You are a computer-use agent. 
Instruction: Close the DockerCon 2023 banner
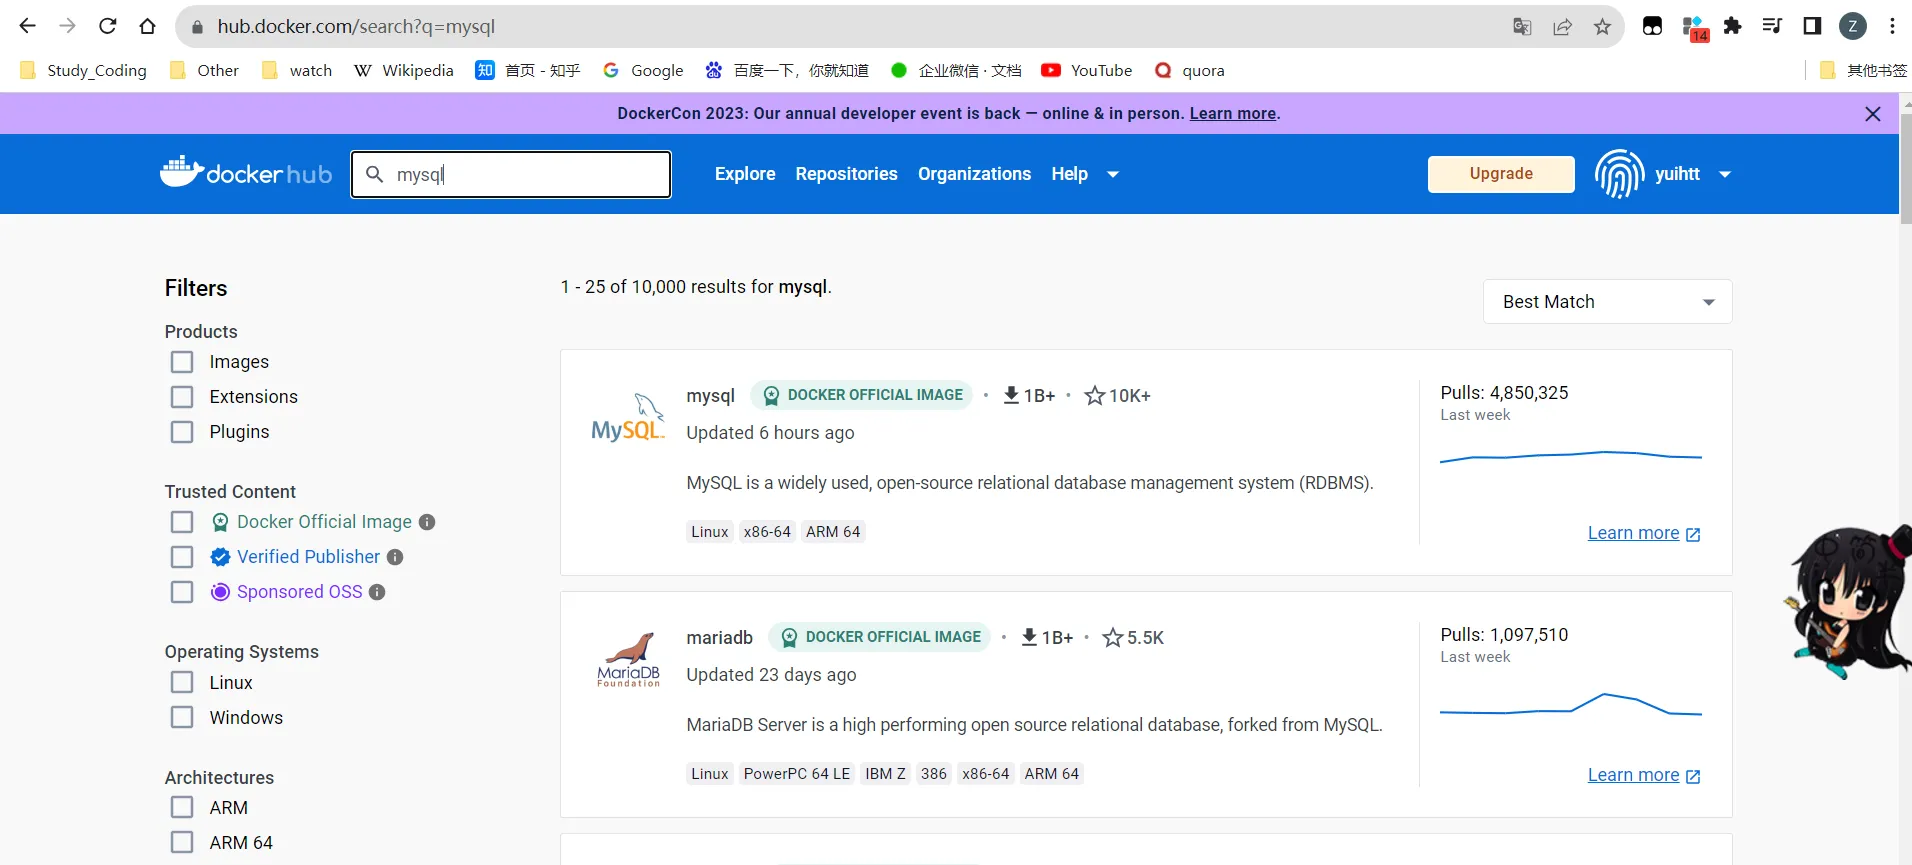pos(1873,114)
